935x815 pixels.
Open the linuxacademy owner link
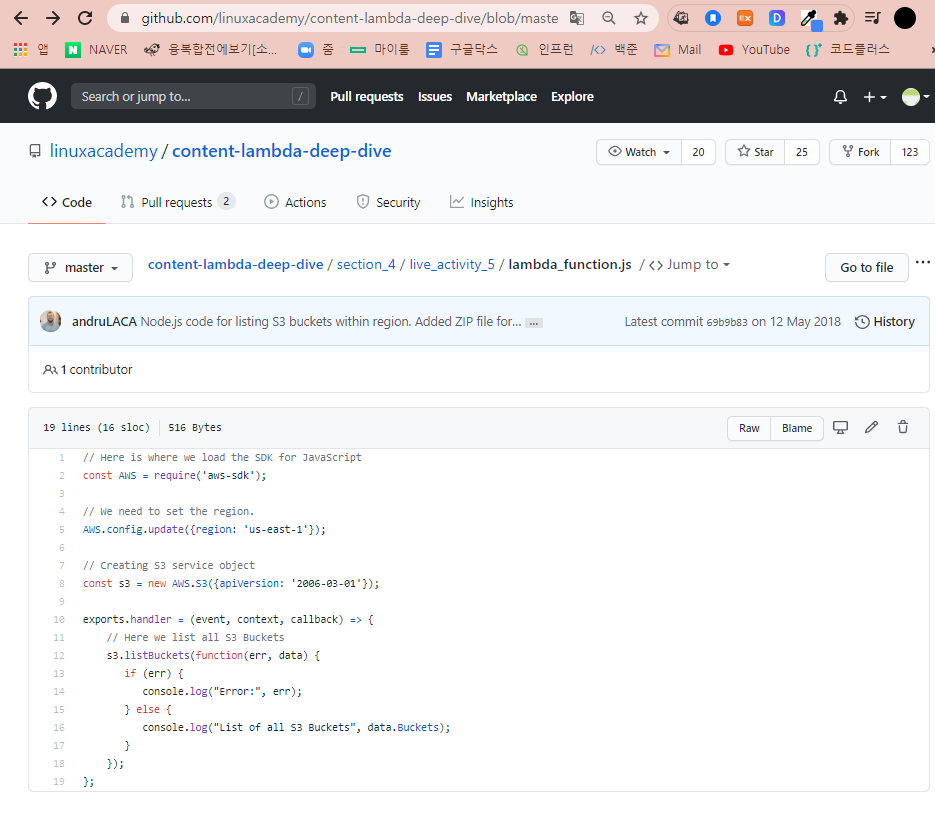click(104, 151)
